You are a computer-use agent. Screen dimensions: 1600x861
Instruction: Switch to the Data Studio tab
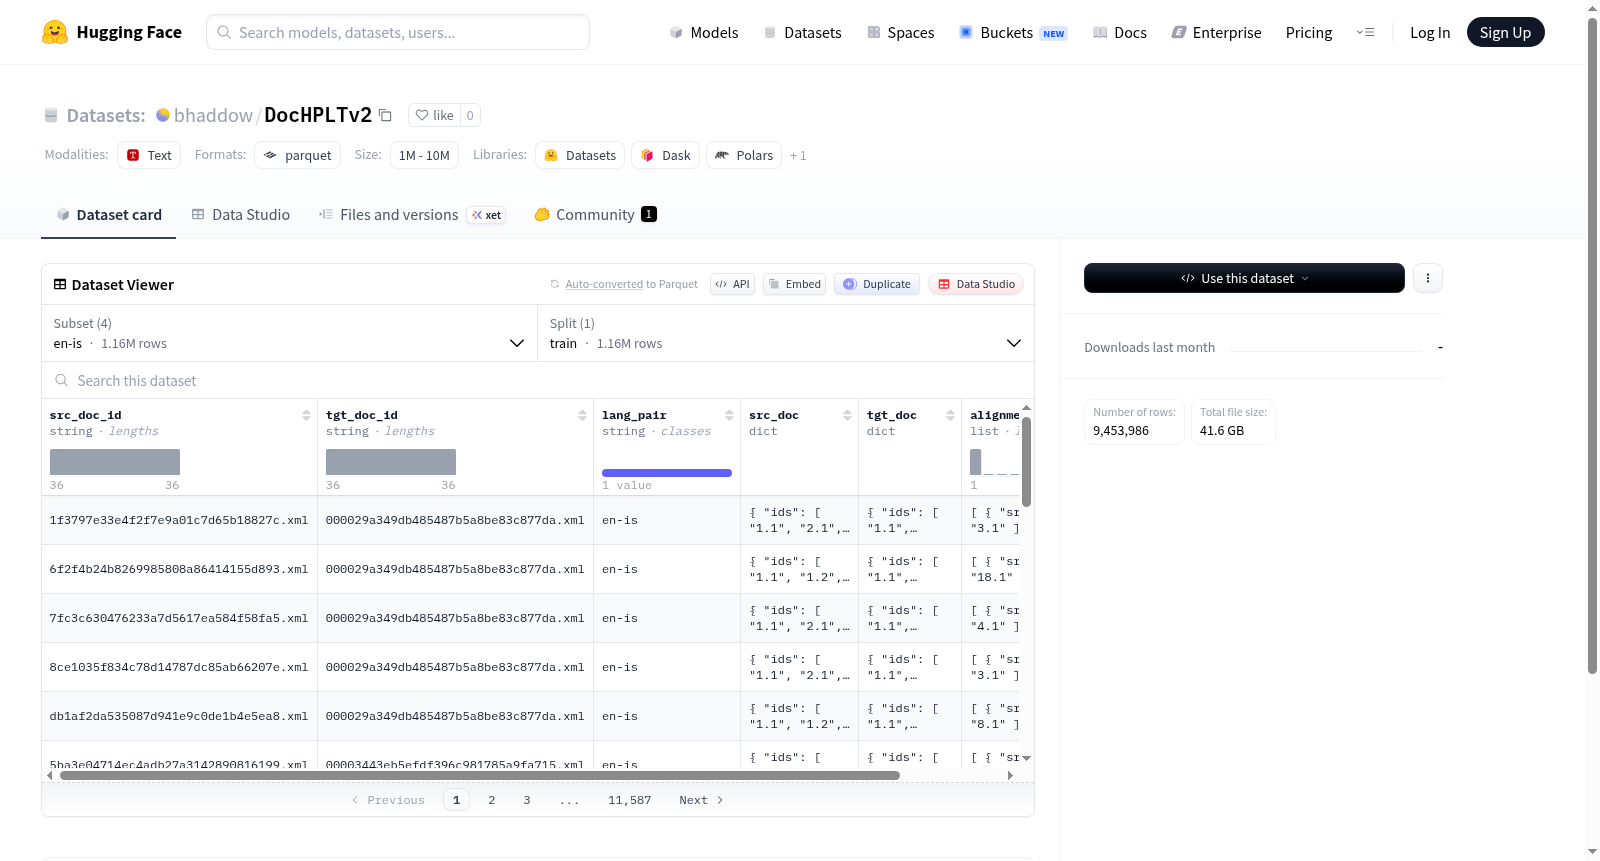(241, 215)
